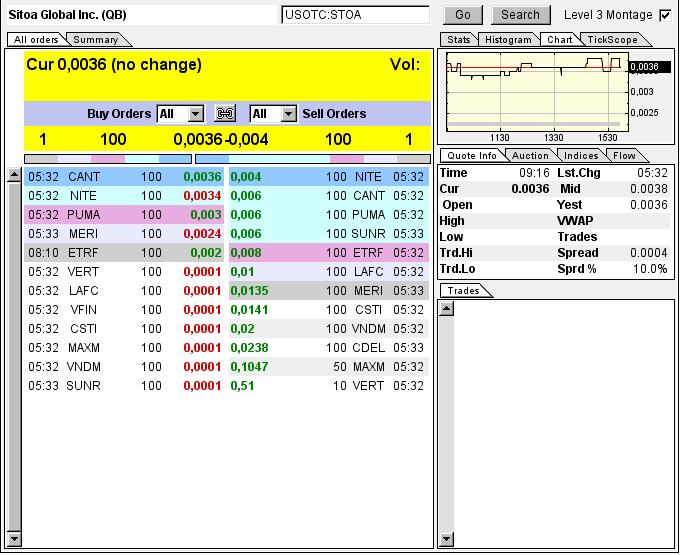Click the Mid value 0.0038
This screenshot has height=555, width=680.
(x=648, y=189)
